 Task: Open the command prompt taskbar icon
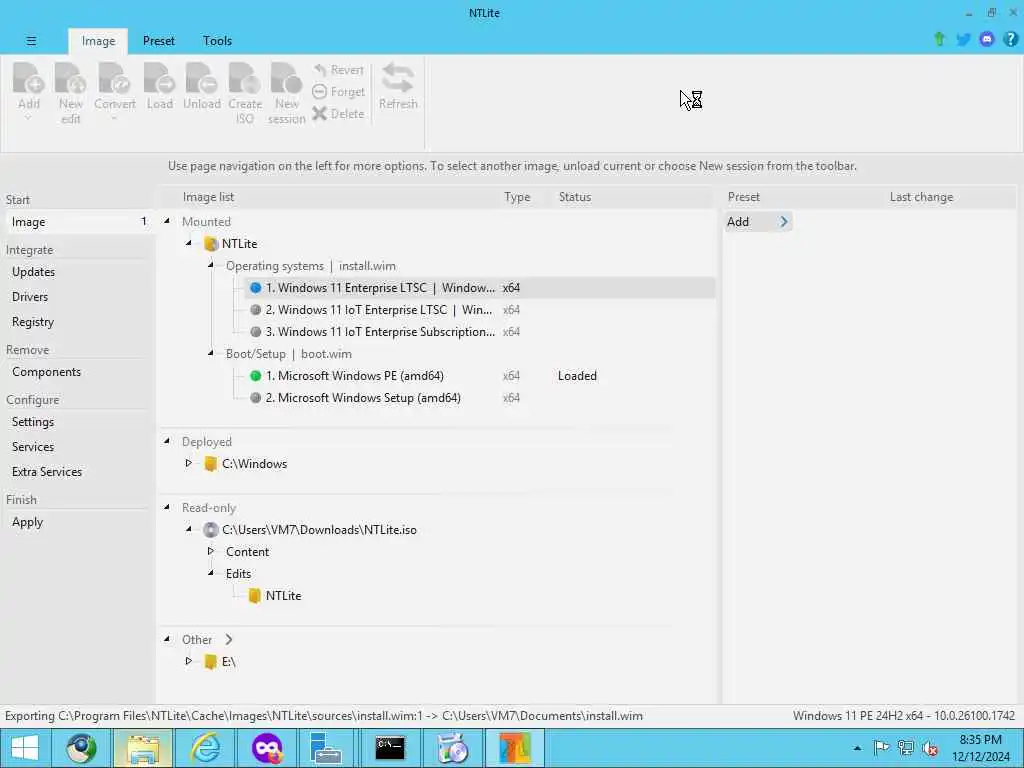click(x=390, y=748)
